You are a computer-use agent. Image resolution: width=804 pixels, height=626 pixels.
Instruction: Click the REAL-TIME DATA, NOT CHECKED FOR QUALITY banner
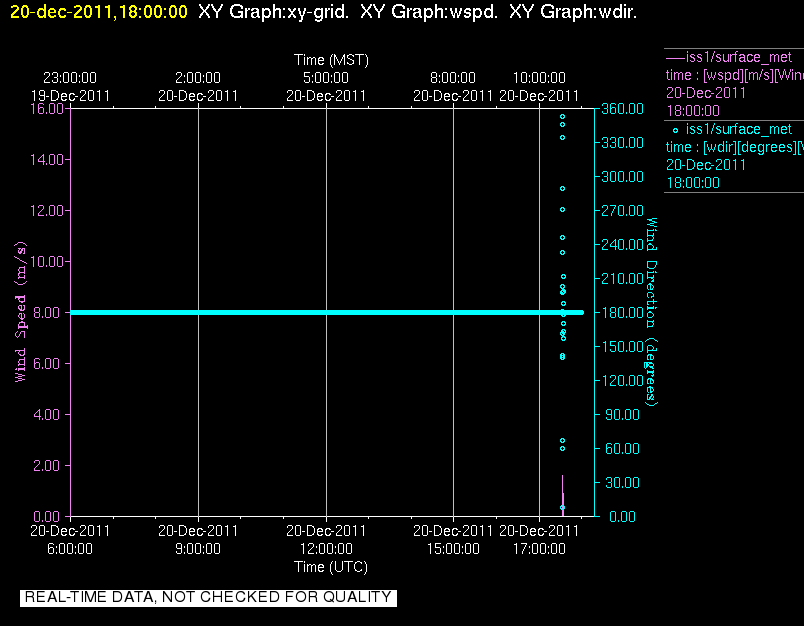click(208, 597)
